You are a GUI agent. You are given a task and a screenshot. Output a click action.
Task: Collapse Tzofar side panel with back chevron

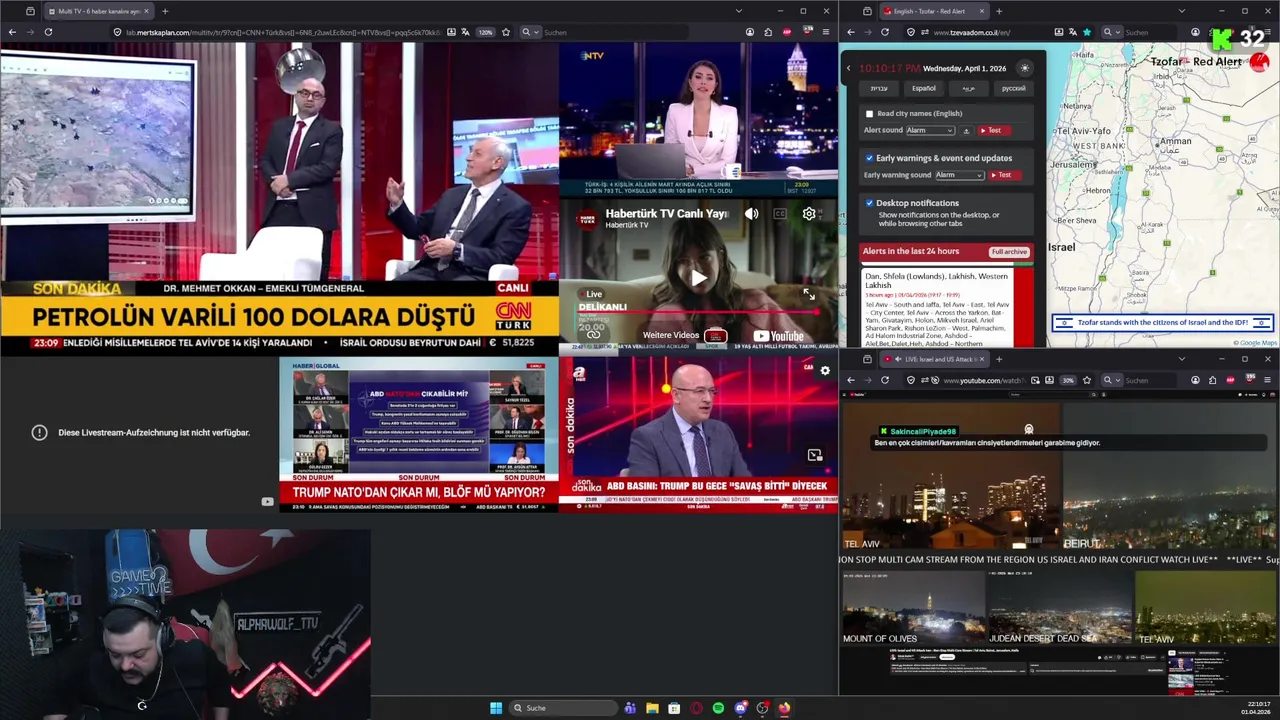click(x=848, y=68)
